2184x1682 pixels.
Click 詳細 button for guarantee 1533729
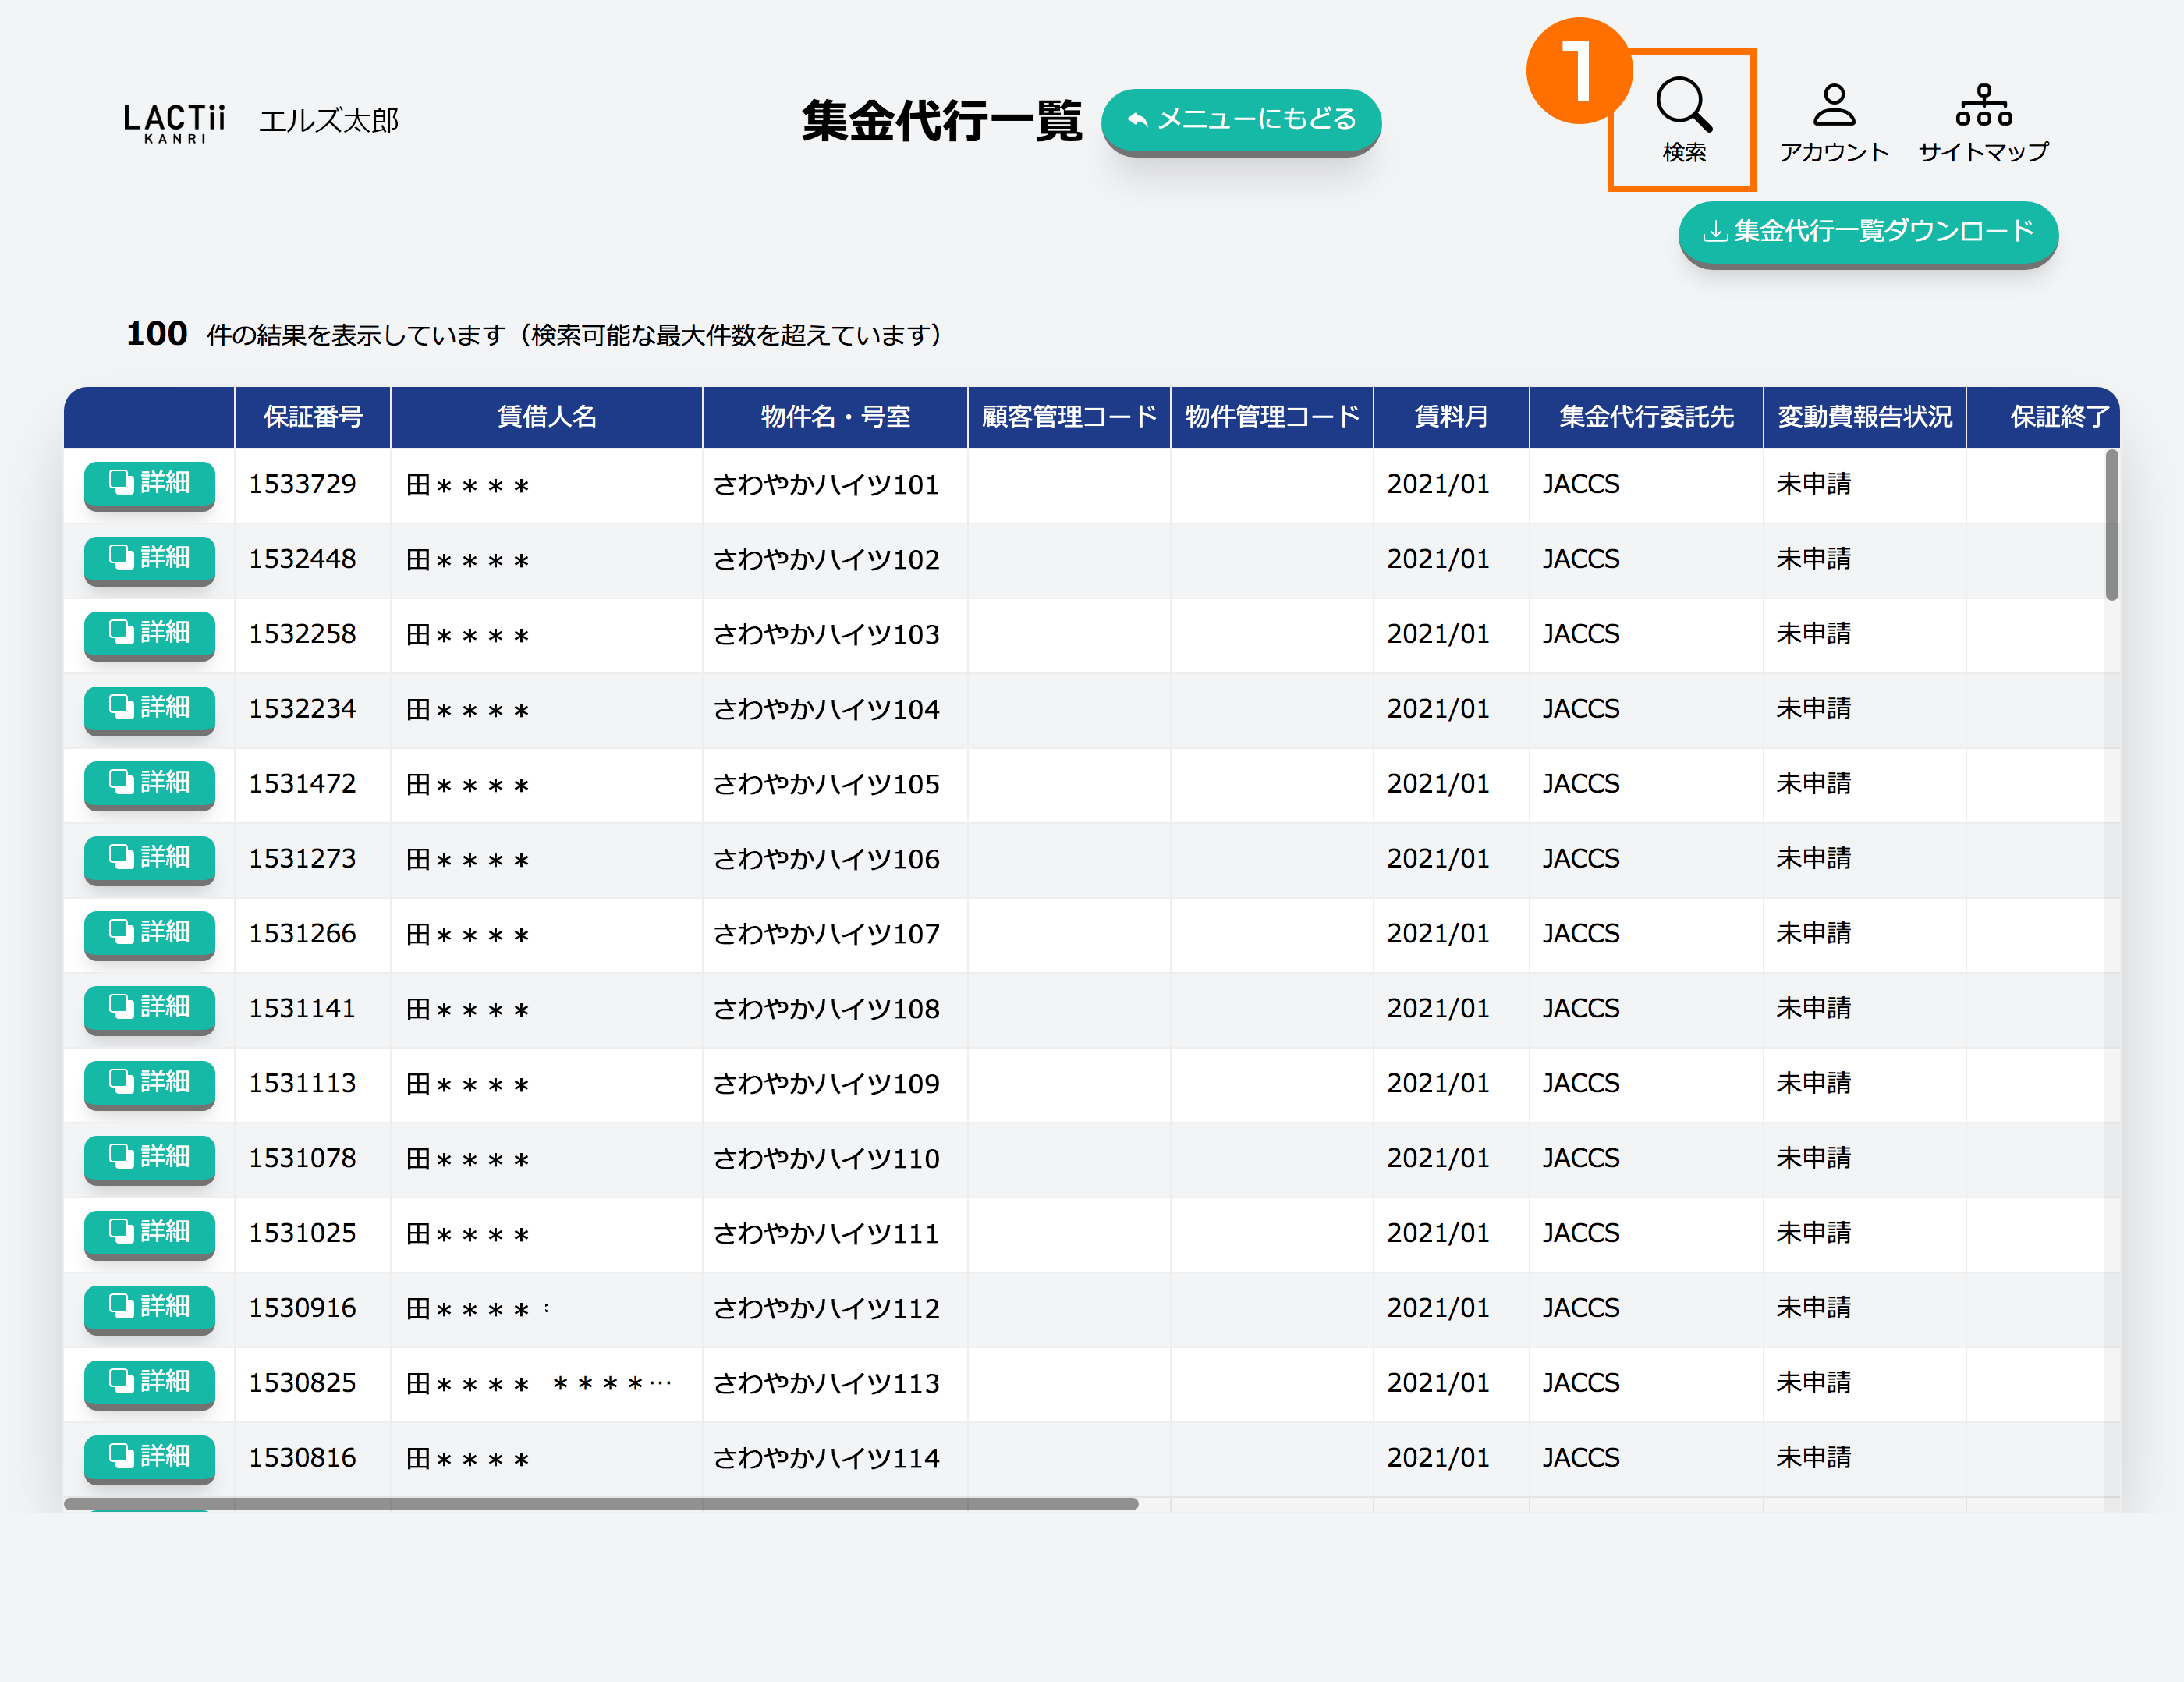click(149, 483)
